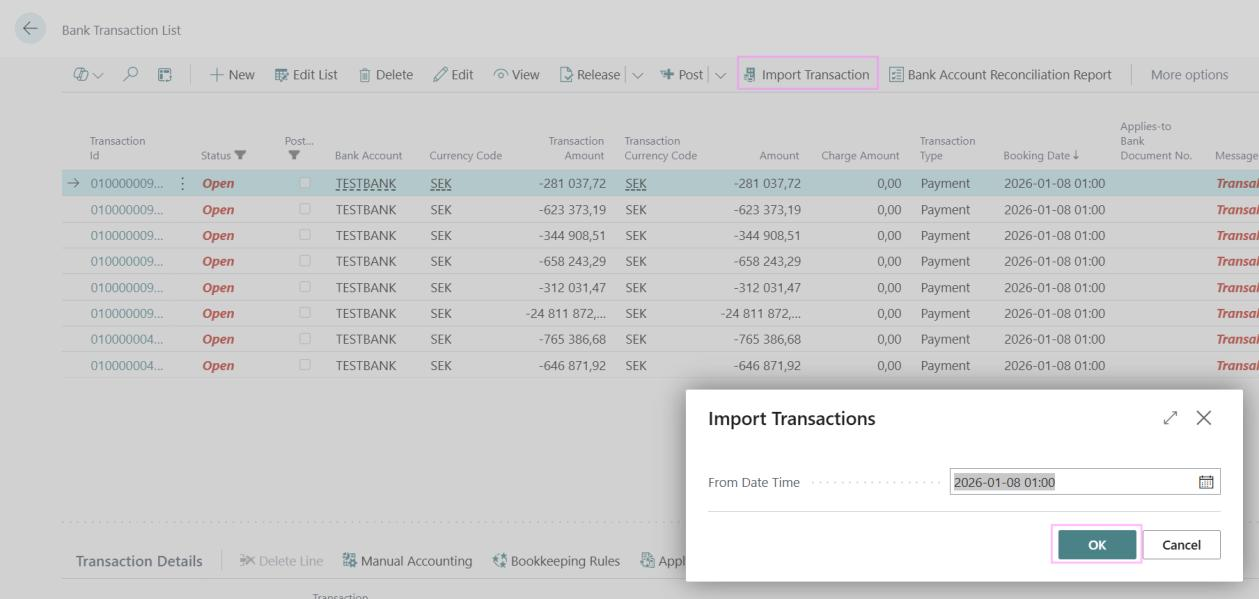Viewport: 1259px width, 599px height.
Task: Select Transaction Amount cell -765 386,68
Action: tap(571, 340)
